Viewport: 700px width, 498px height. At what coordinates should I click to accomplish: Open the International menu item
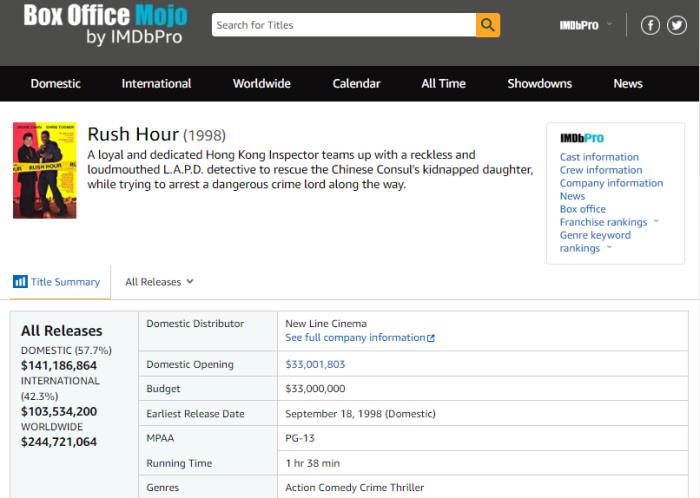point(156,84)
